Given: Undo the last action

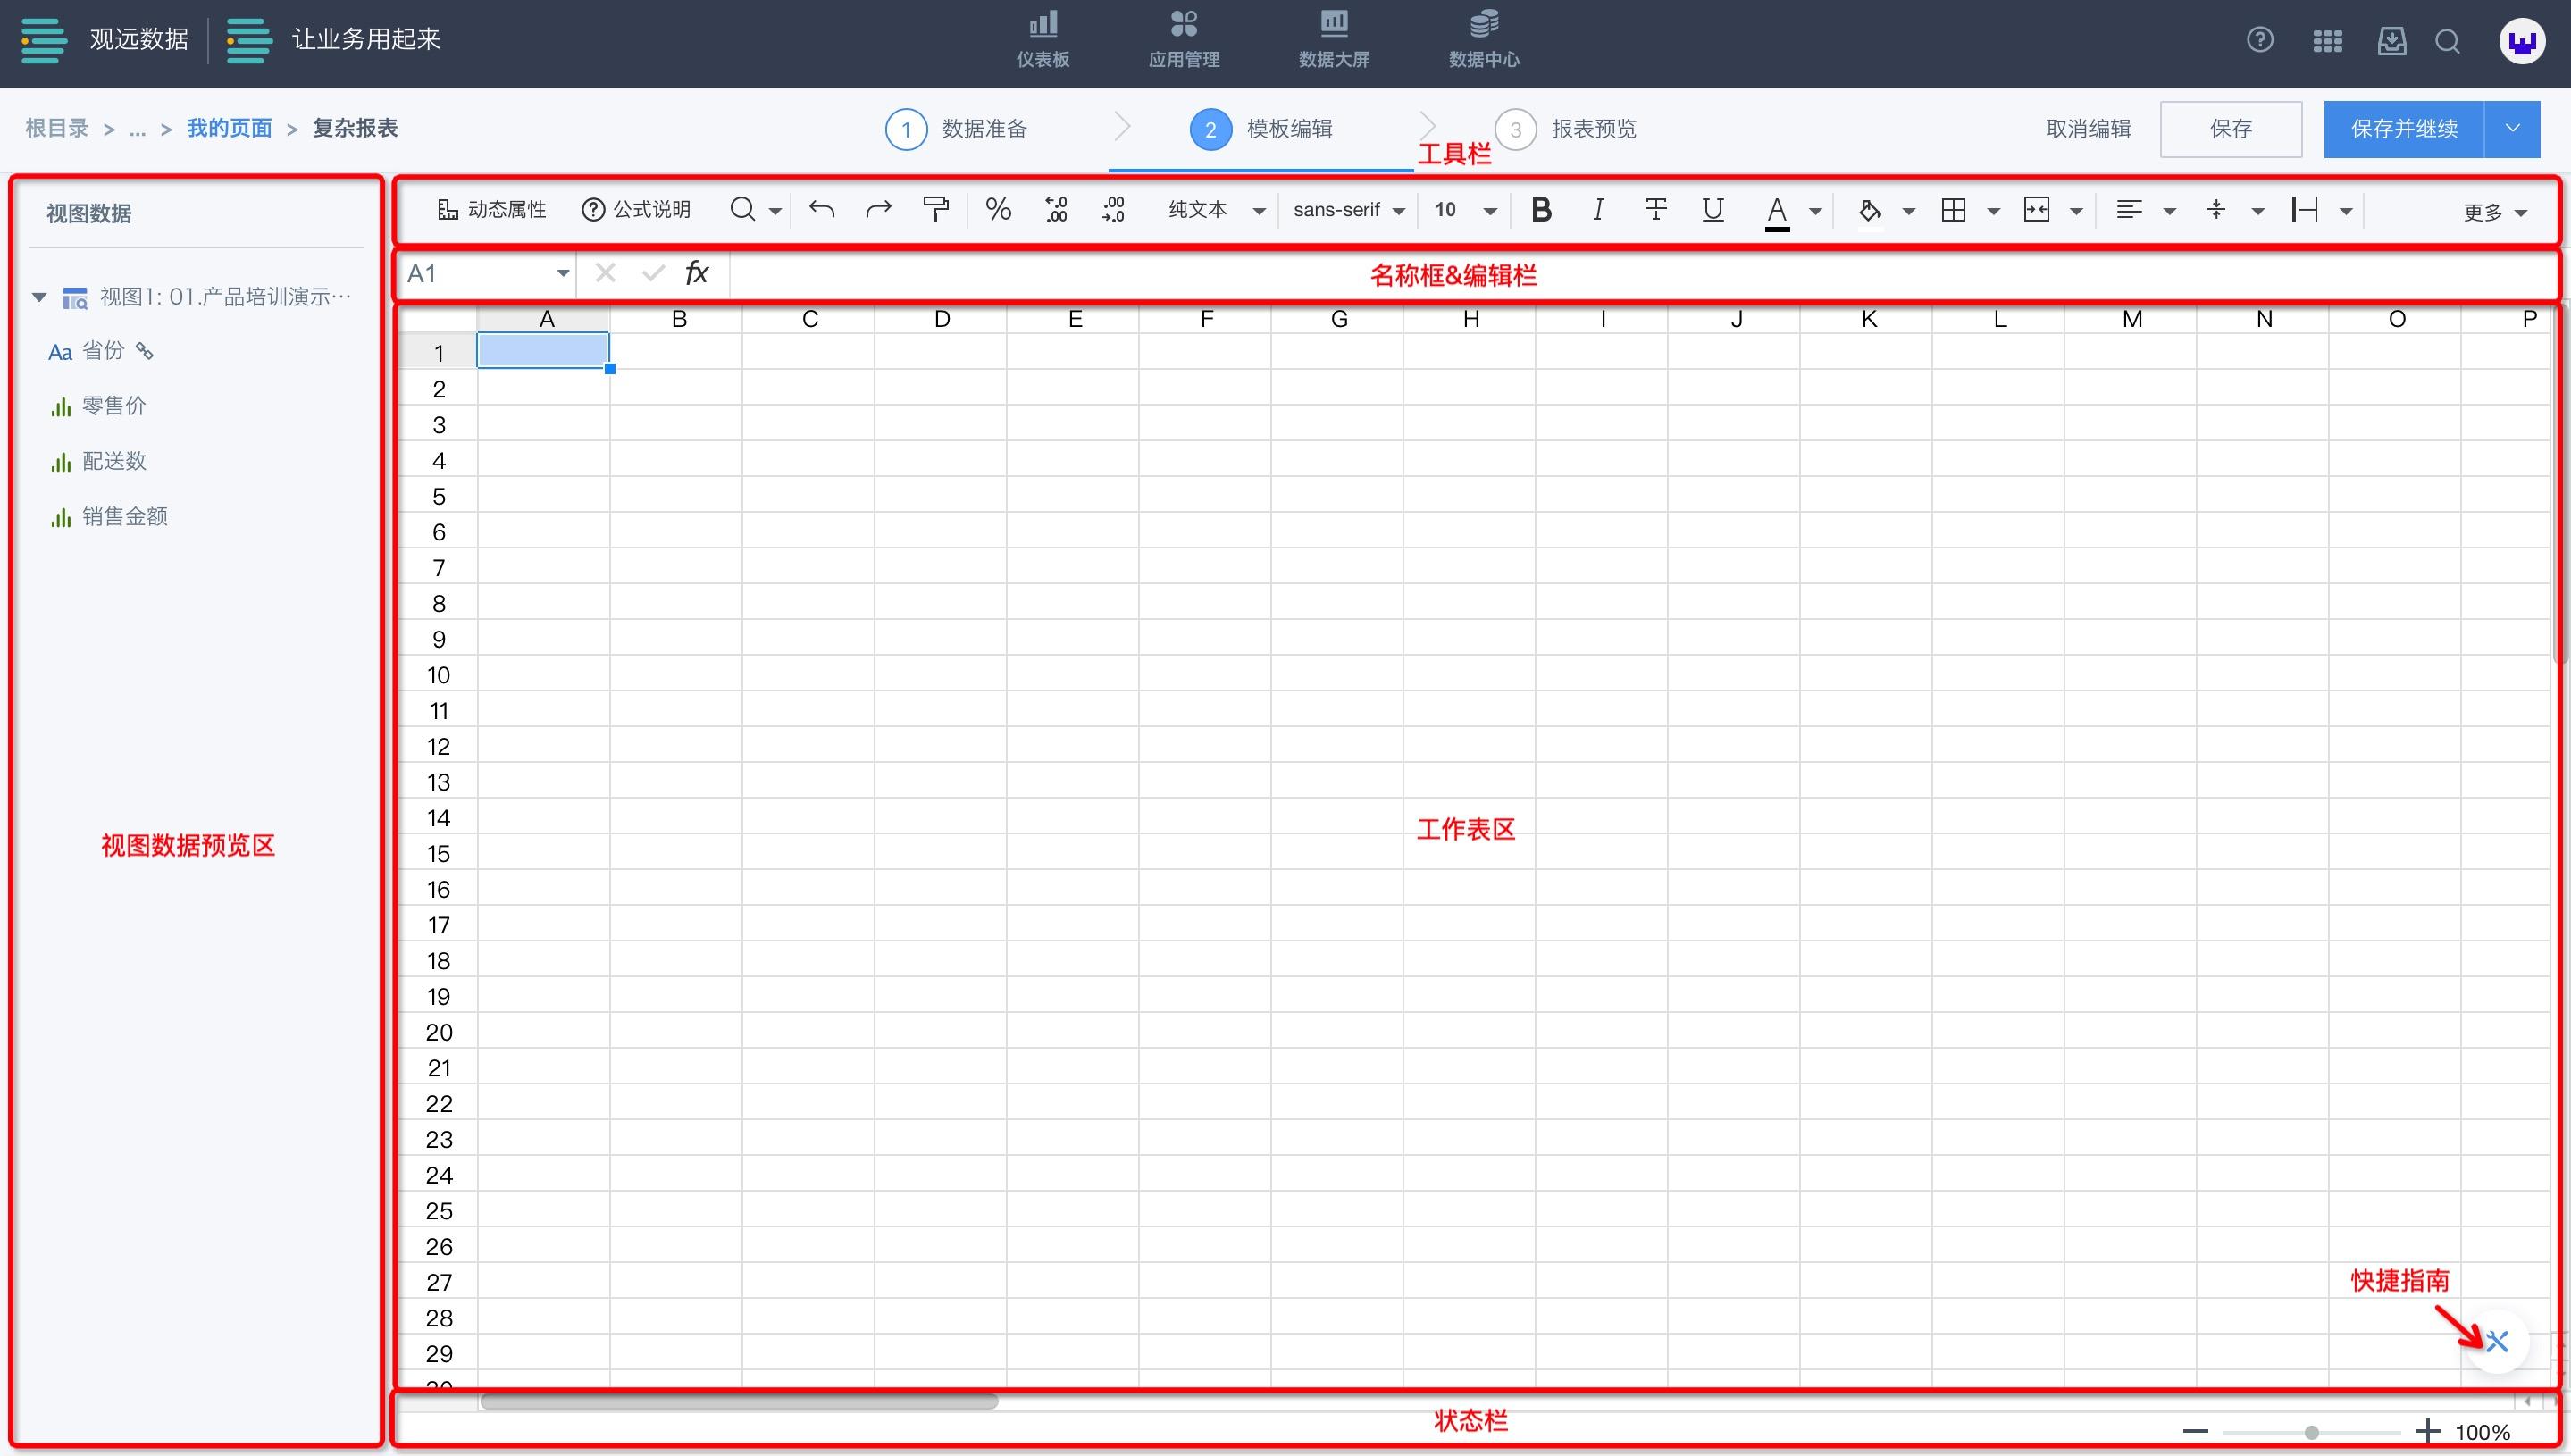Looking at the screenshot, I should pyautogui.click(x=822, y=209).
